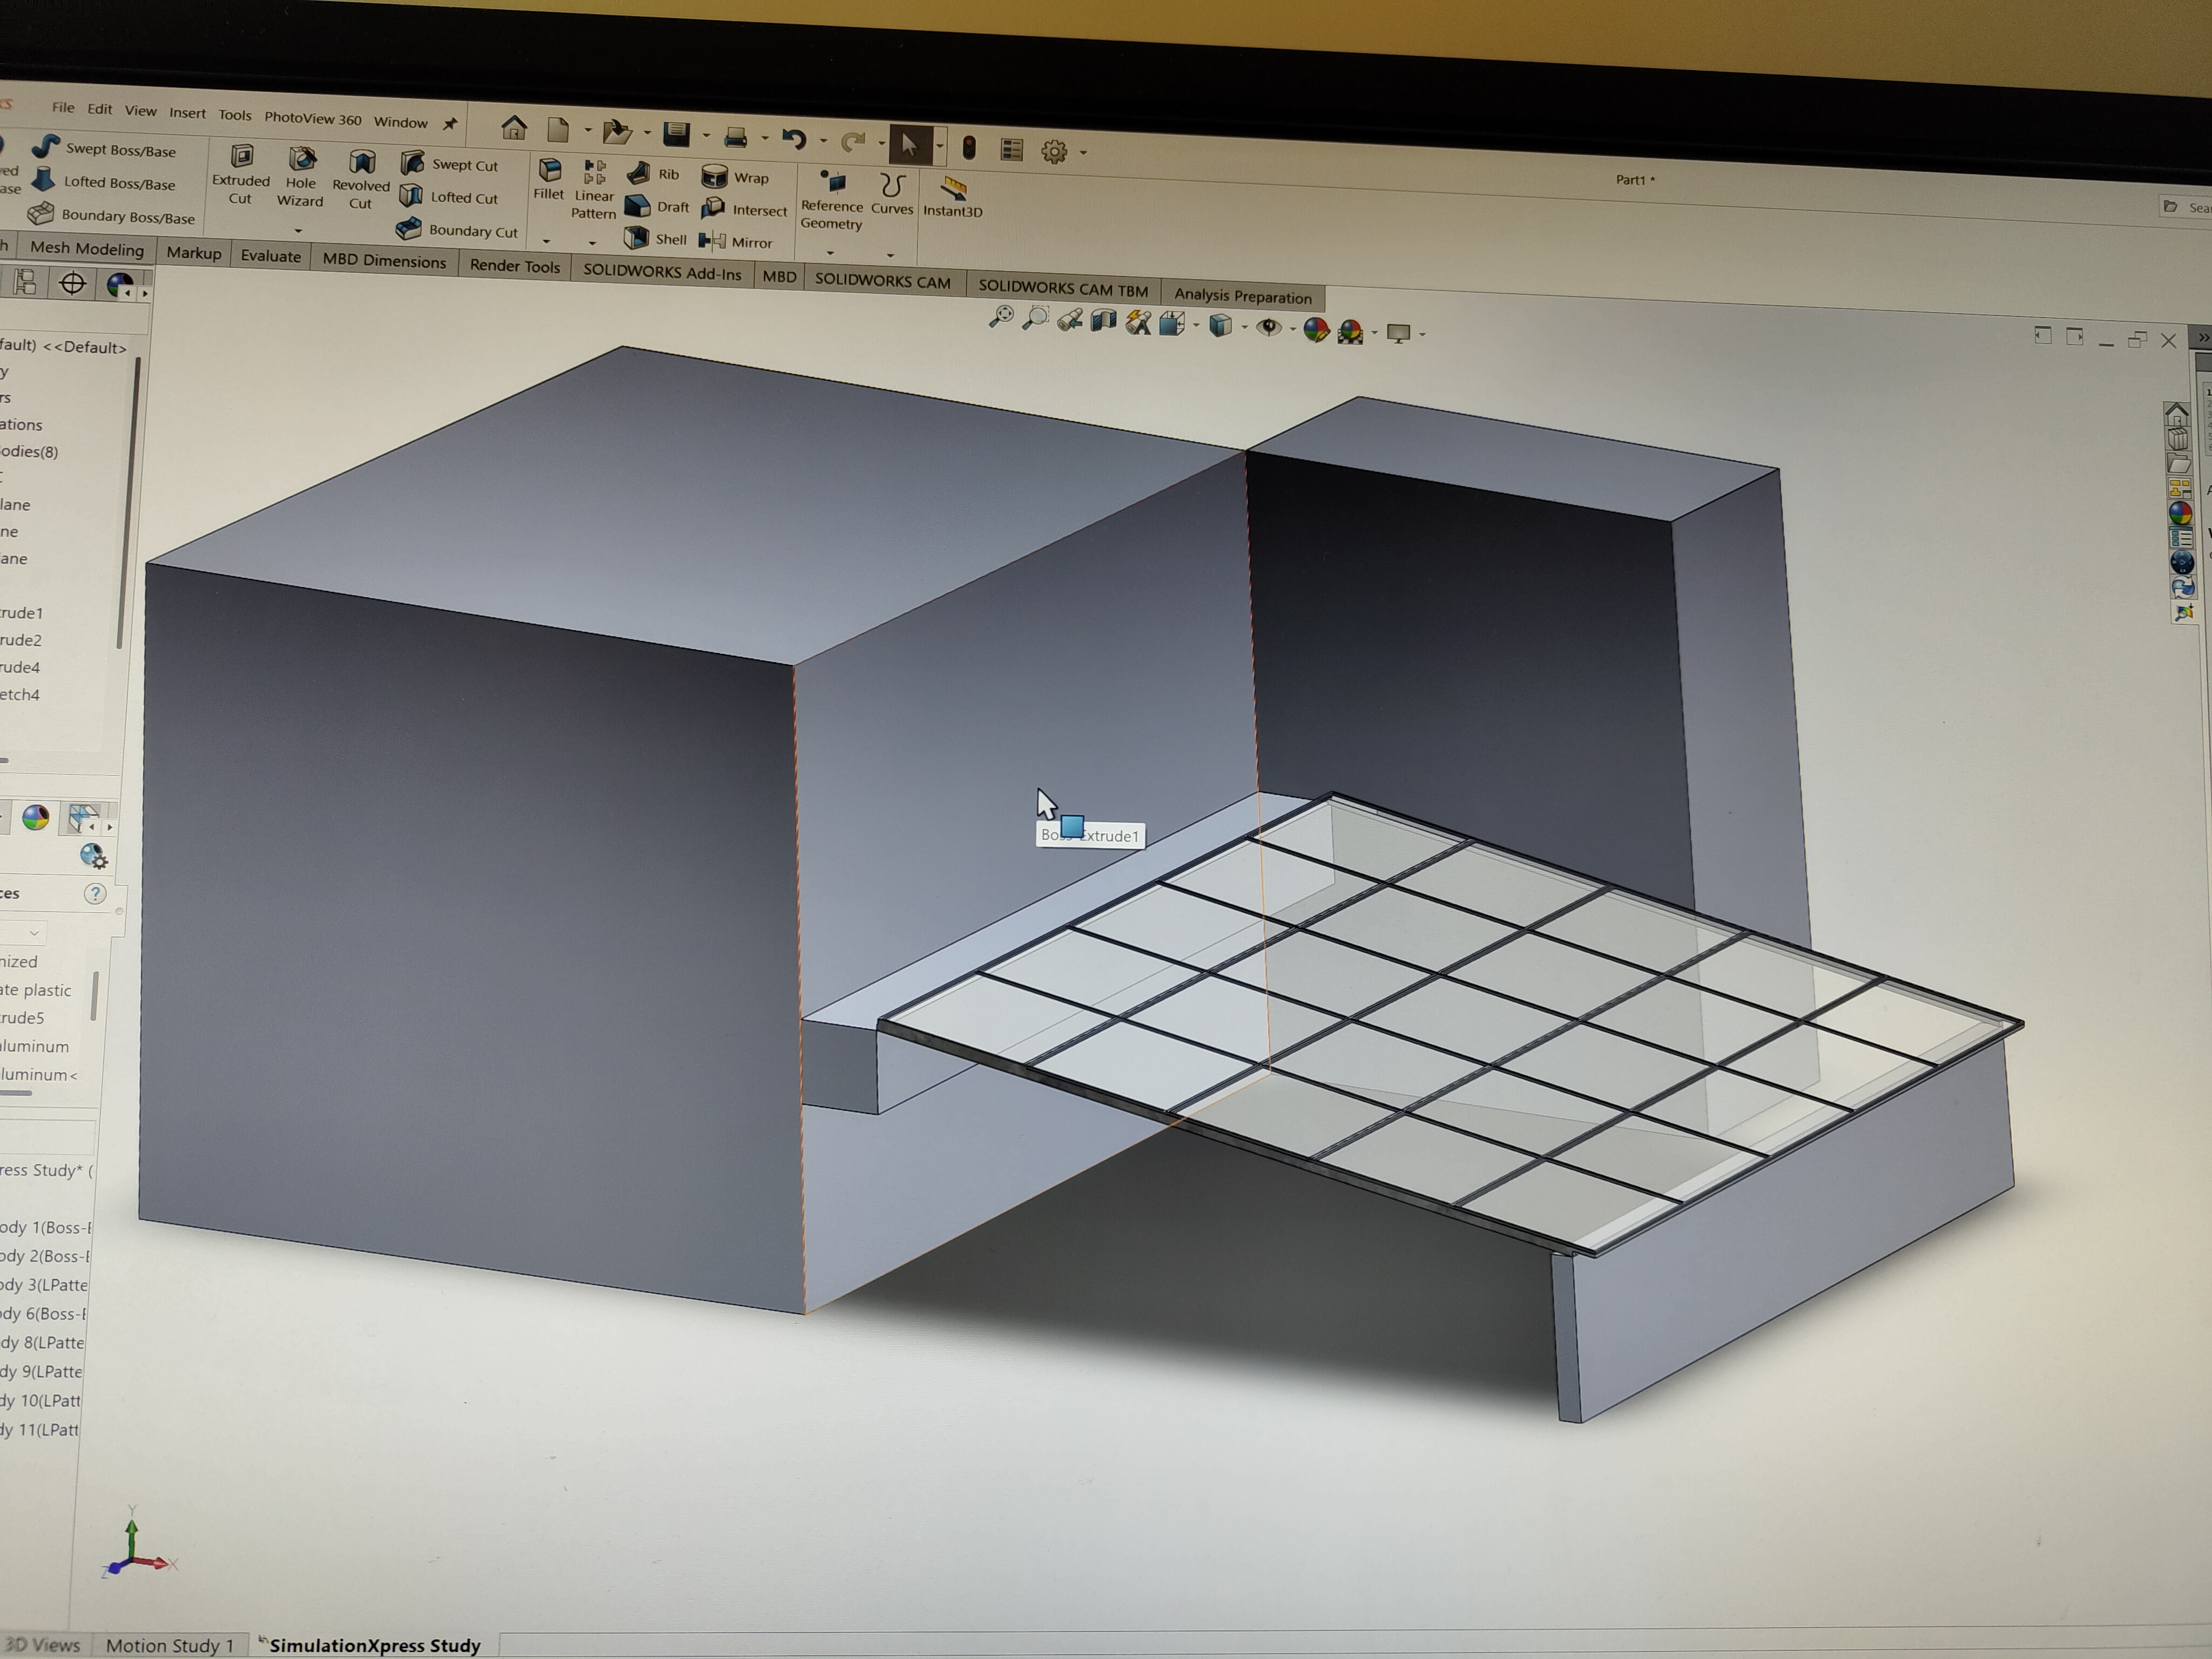Open the Insert menu
This screenshot has width=2212, height=1659.
tap(187, 113)
